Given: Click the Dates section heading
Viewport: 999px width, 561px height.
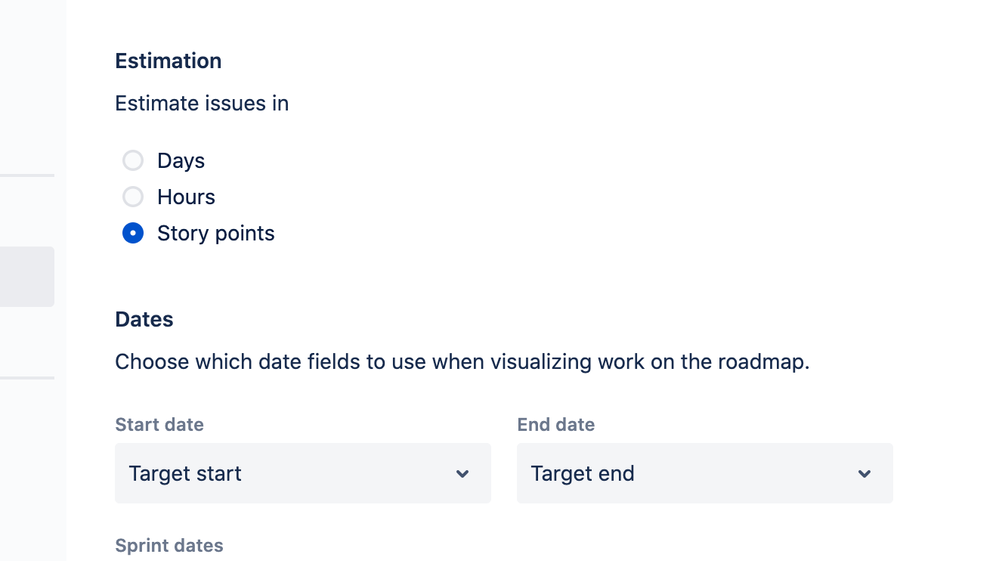Looking at the screenshot, I should (144, 320).
